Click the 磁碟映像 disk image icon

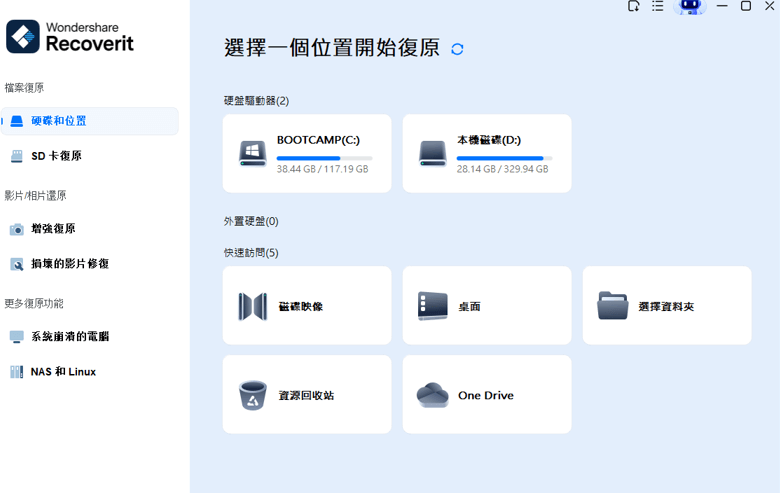[253, 306]
